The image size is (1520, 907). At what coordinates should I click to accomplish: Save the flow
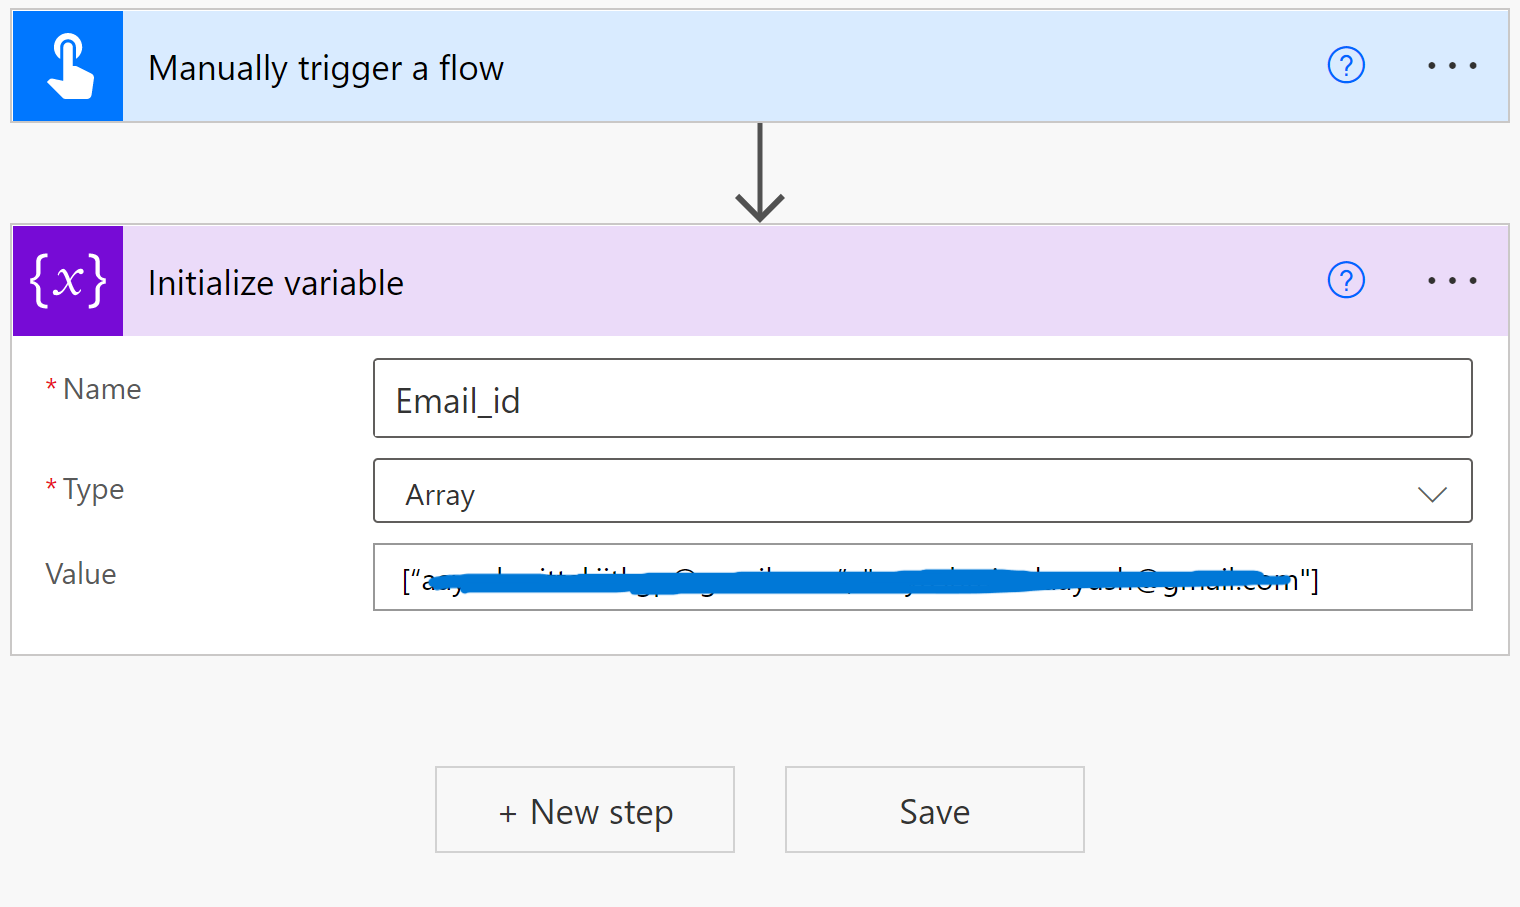(935, 810)
